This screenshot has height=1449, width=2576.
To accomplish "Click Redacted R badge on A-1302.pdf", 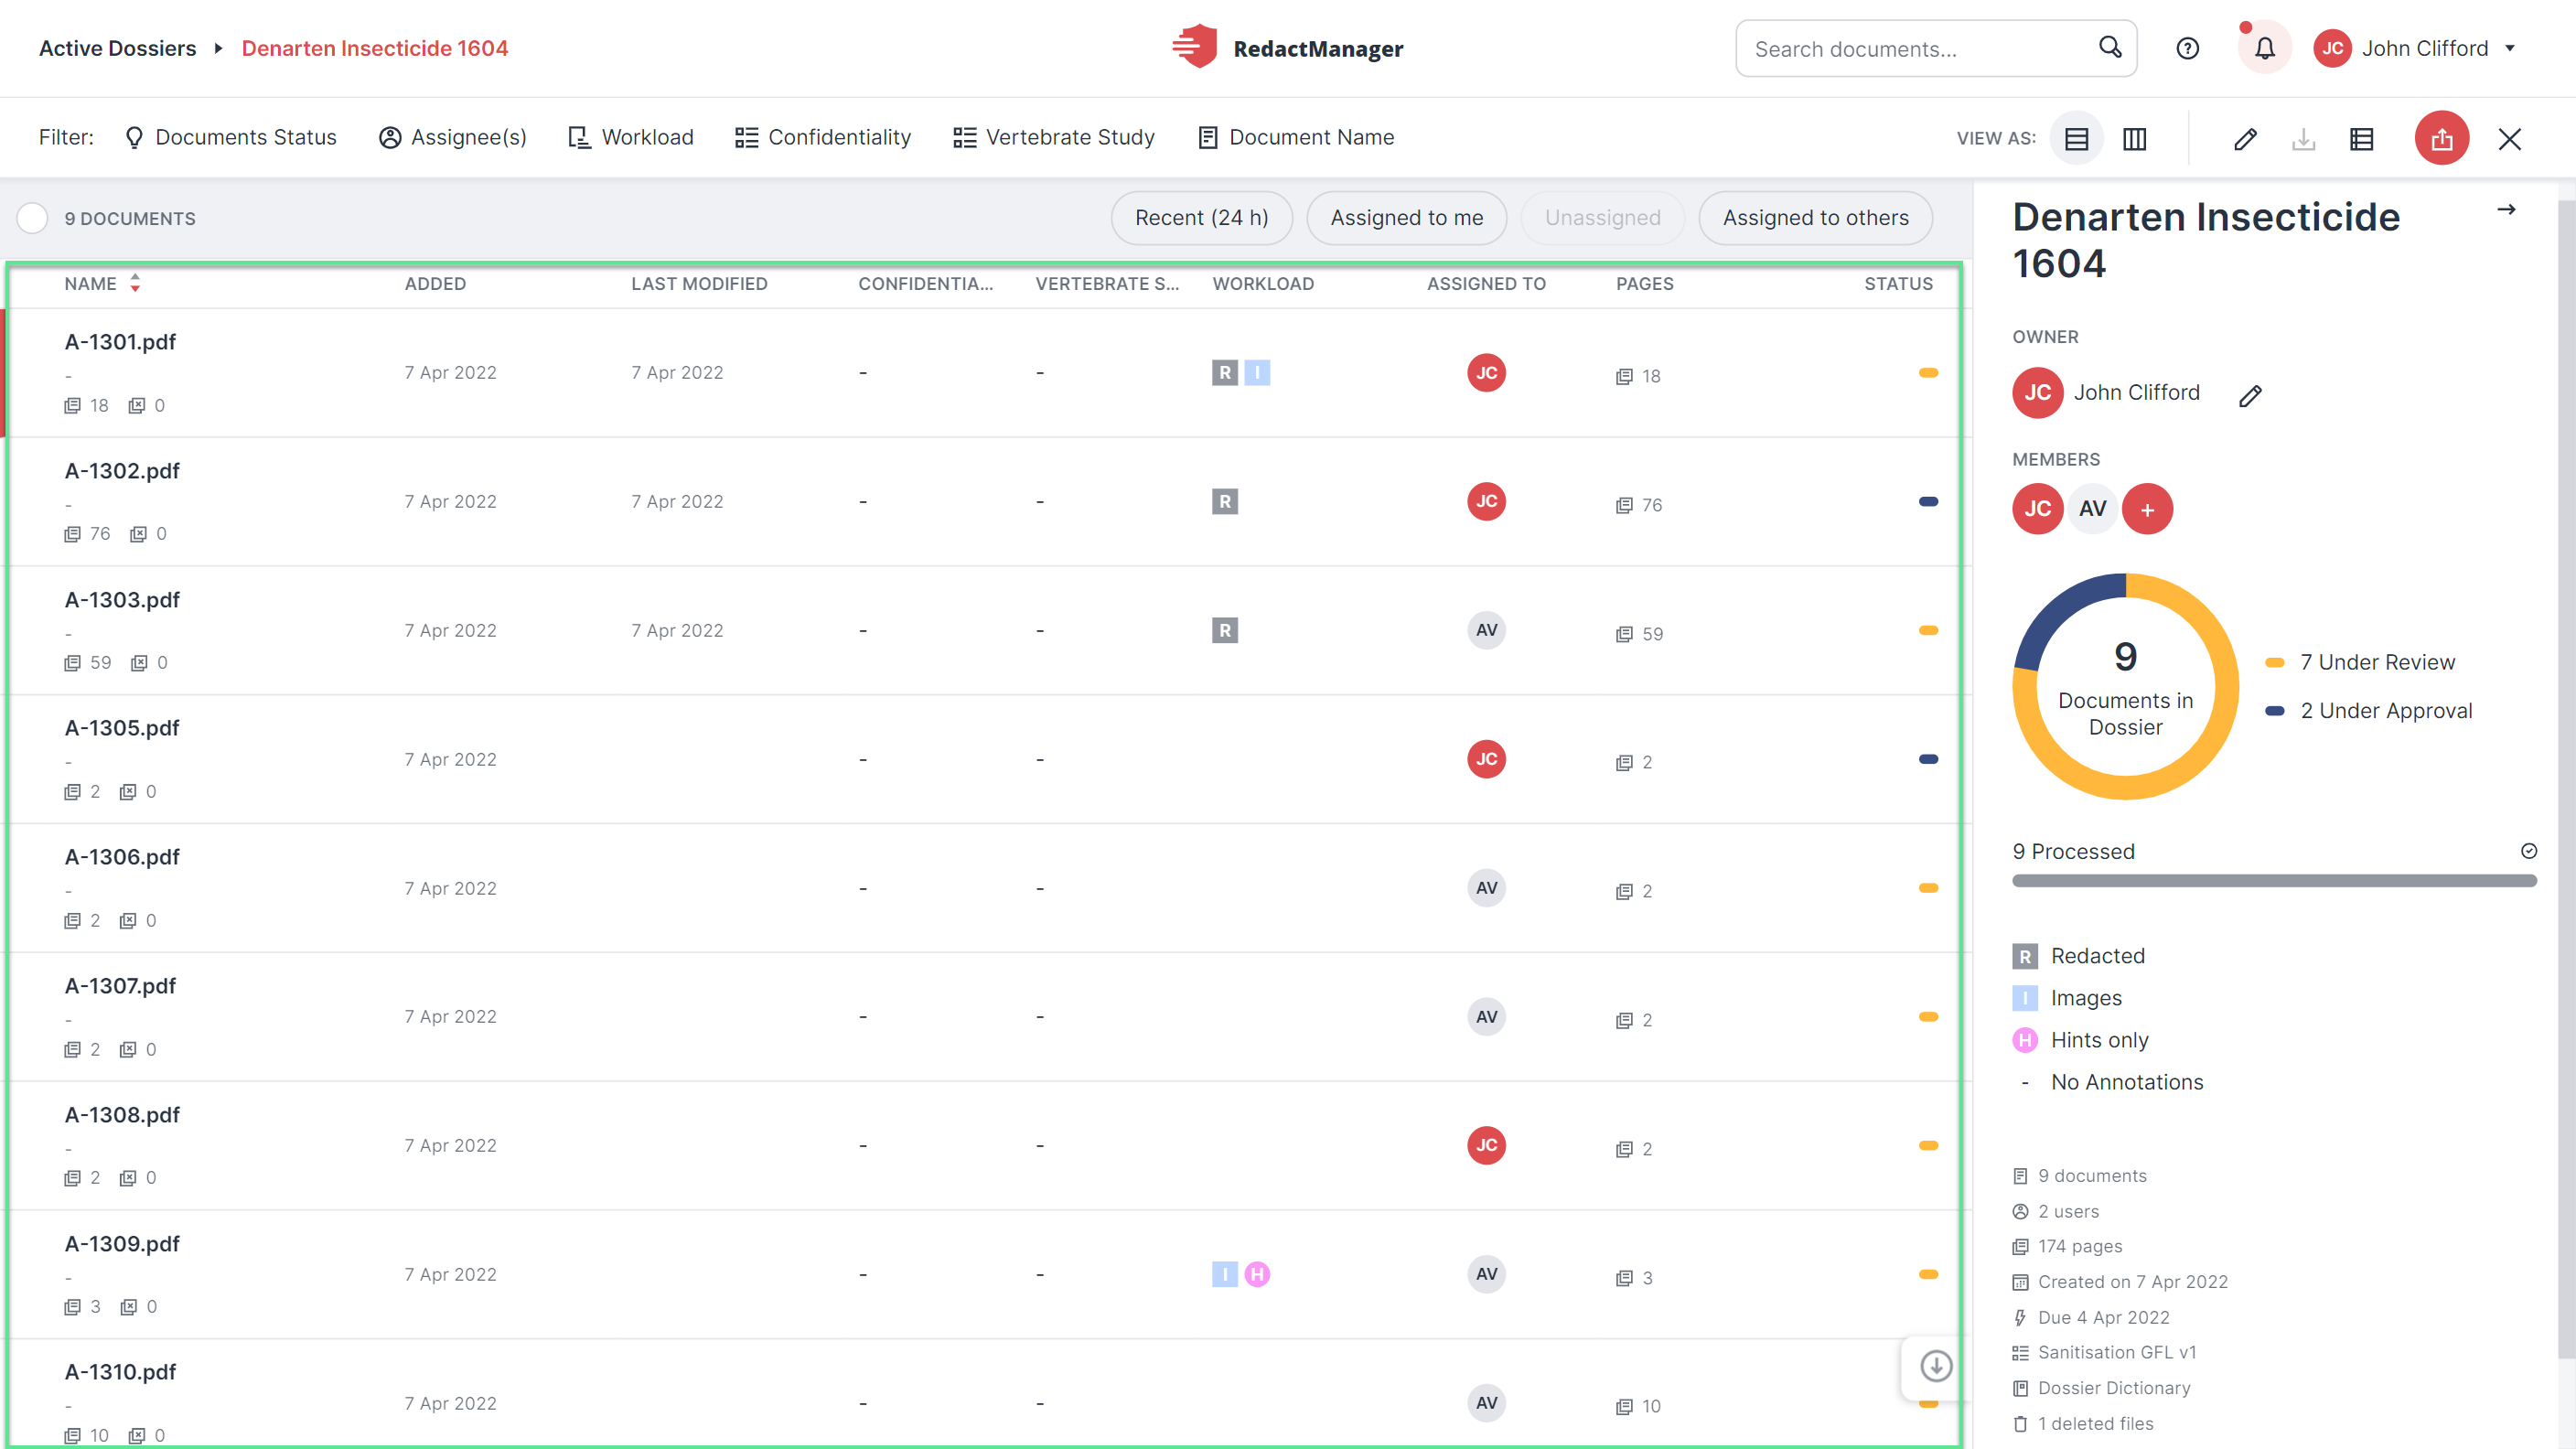I will pyautogui.click(x=1224, y=501).
